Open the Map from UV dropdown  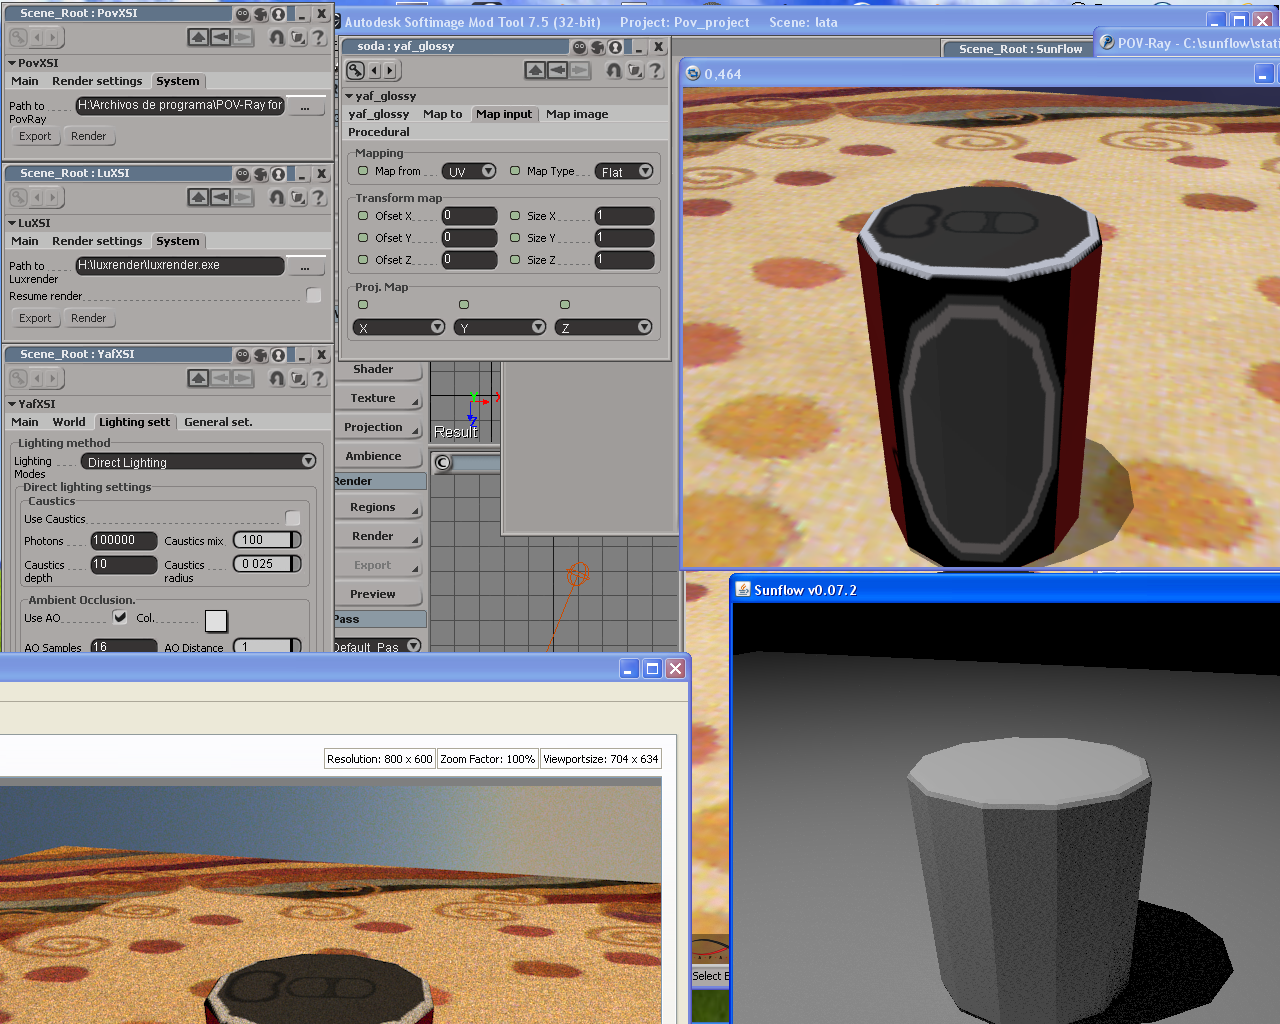[x=469, y=172]
